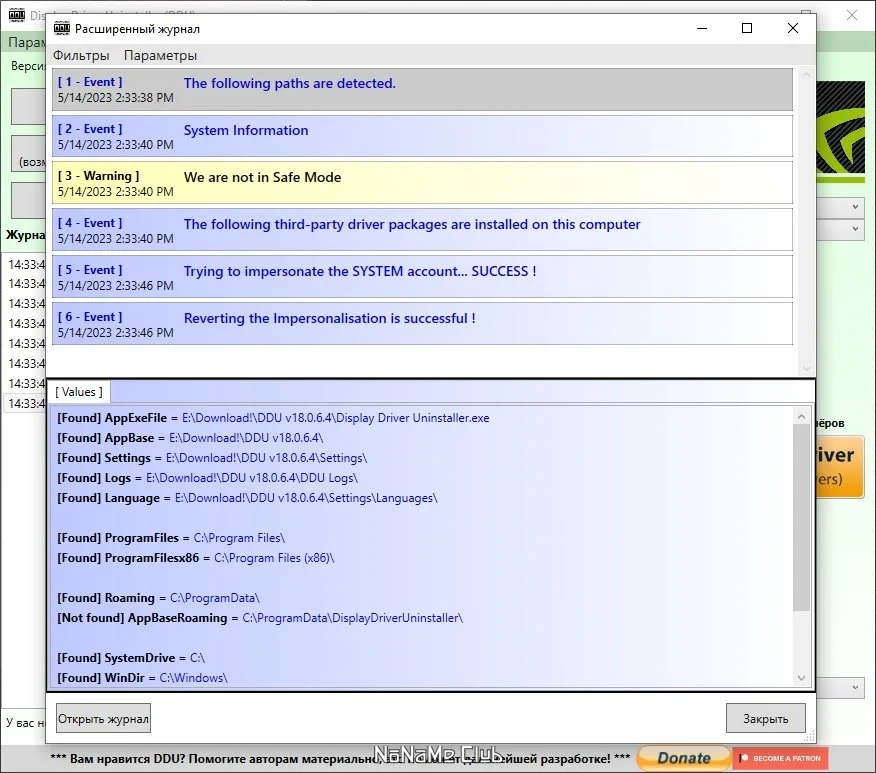Click the Открыть журнал button

point(103,718)
